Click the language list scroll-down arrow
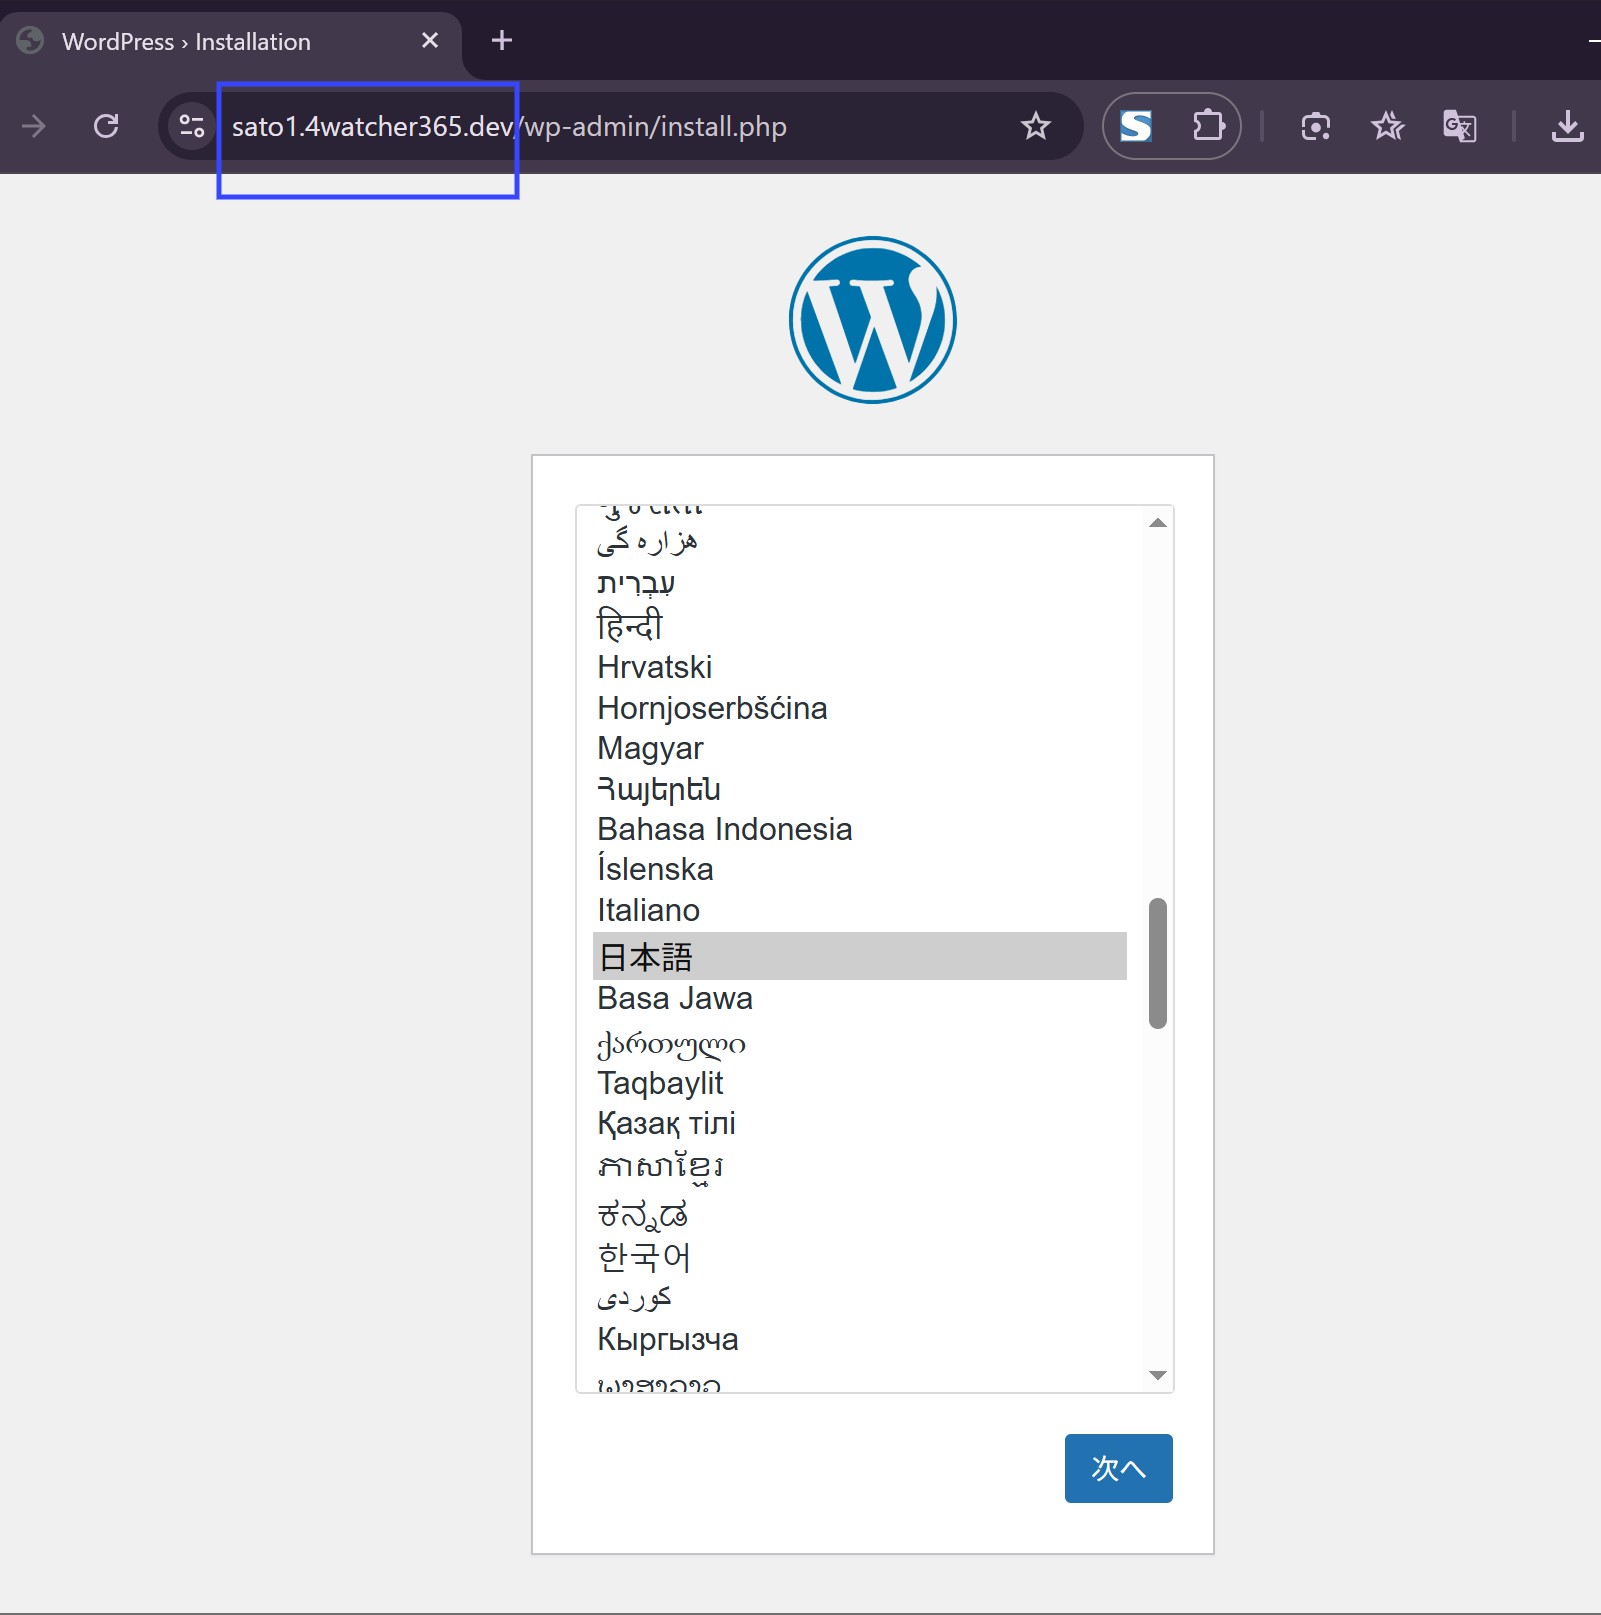Viewport: 1601px width, 1615px height. click(1158, 1375)
